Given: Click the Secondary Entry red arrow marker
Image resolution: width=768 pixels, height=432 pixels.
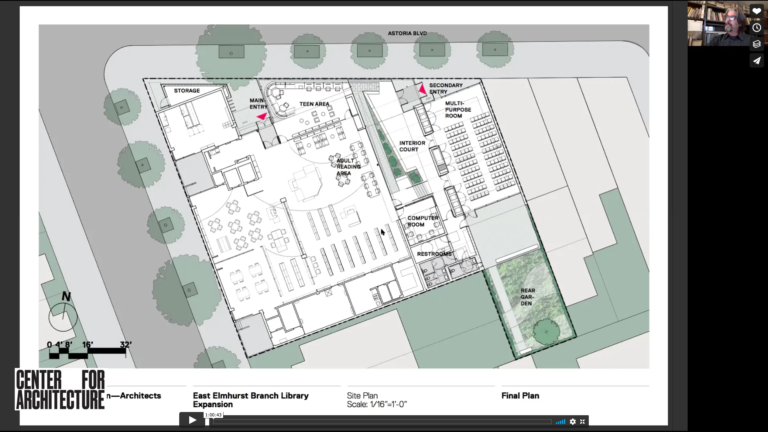Looking at the screenshot, I should pos(423,89).
